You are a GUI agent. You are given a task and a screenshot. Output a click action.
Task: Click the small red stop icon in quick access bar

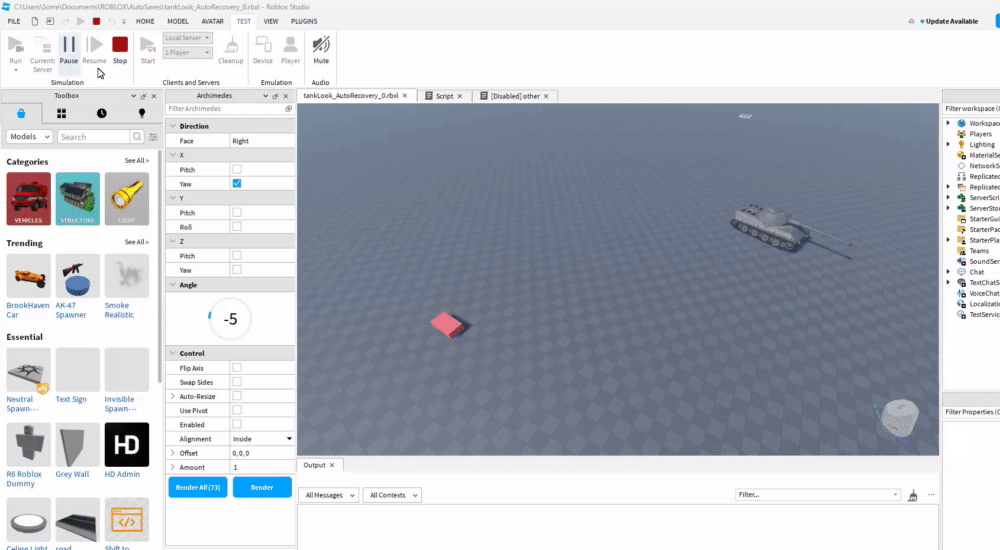(x=96, y=21)
